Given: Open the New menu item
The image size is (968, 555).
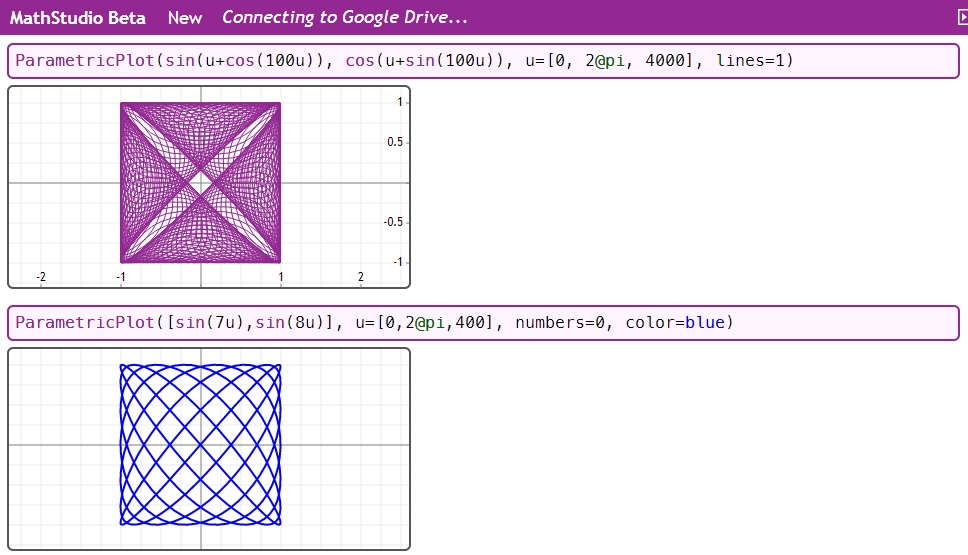Looking at the screenshot, I should click(x=185, y=18).
